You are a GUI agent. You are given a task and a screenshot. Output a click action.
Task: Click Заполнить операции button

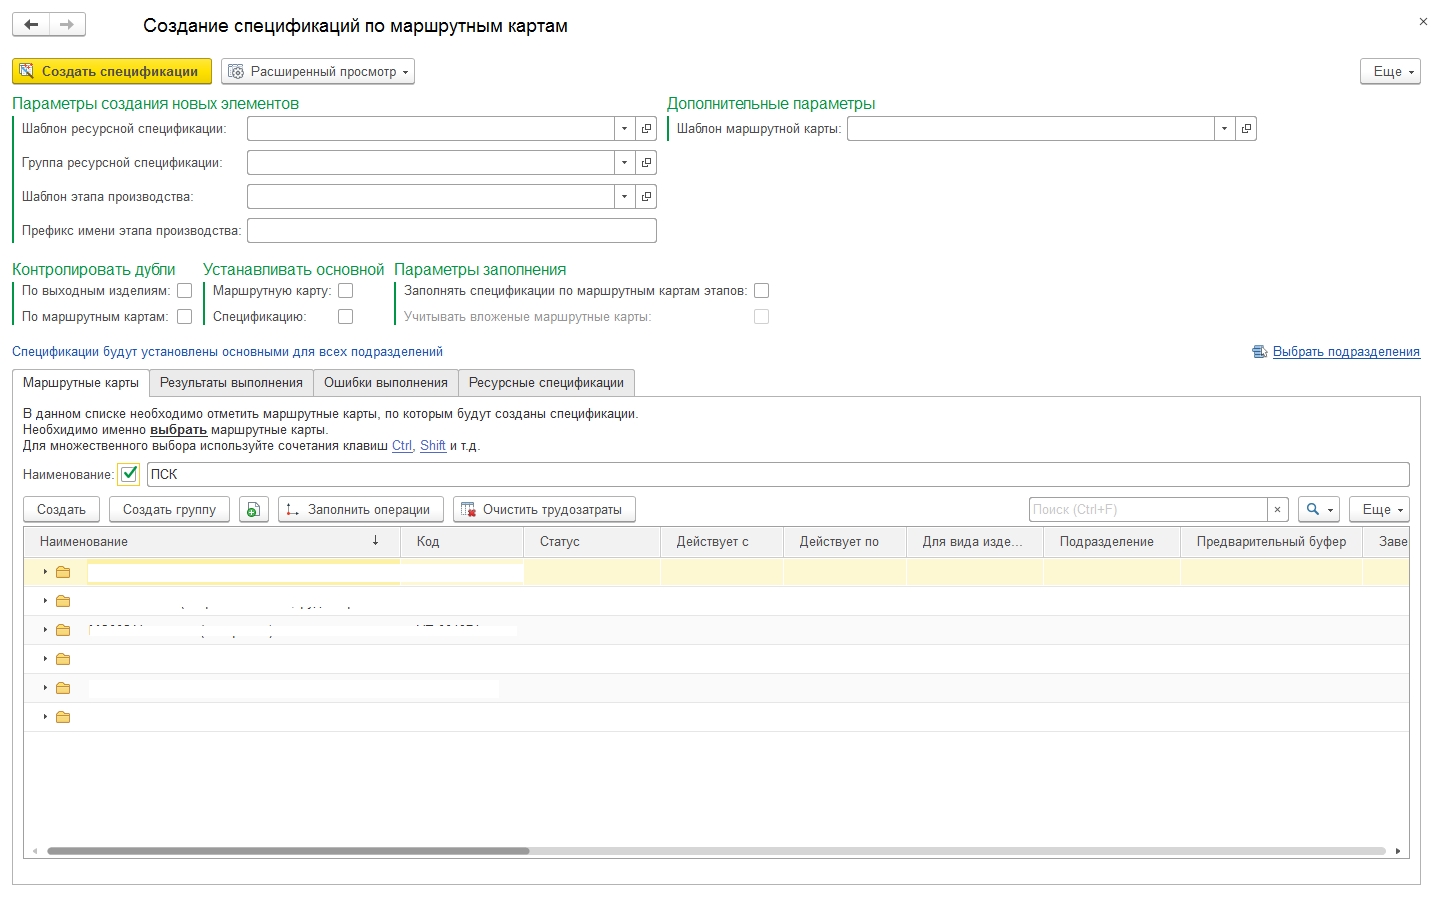coord(361,510)
